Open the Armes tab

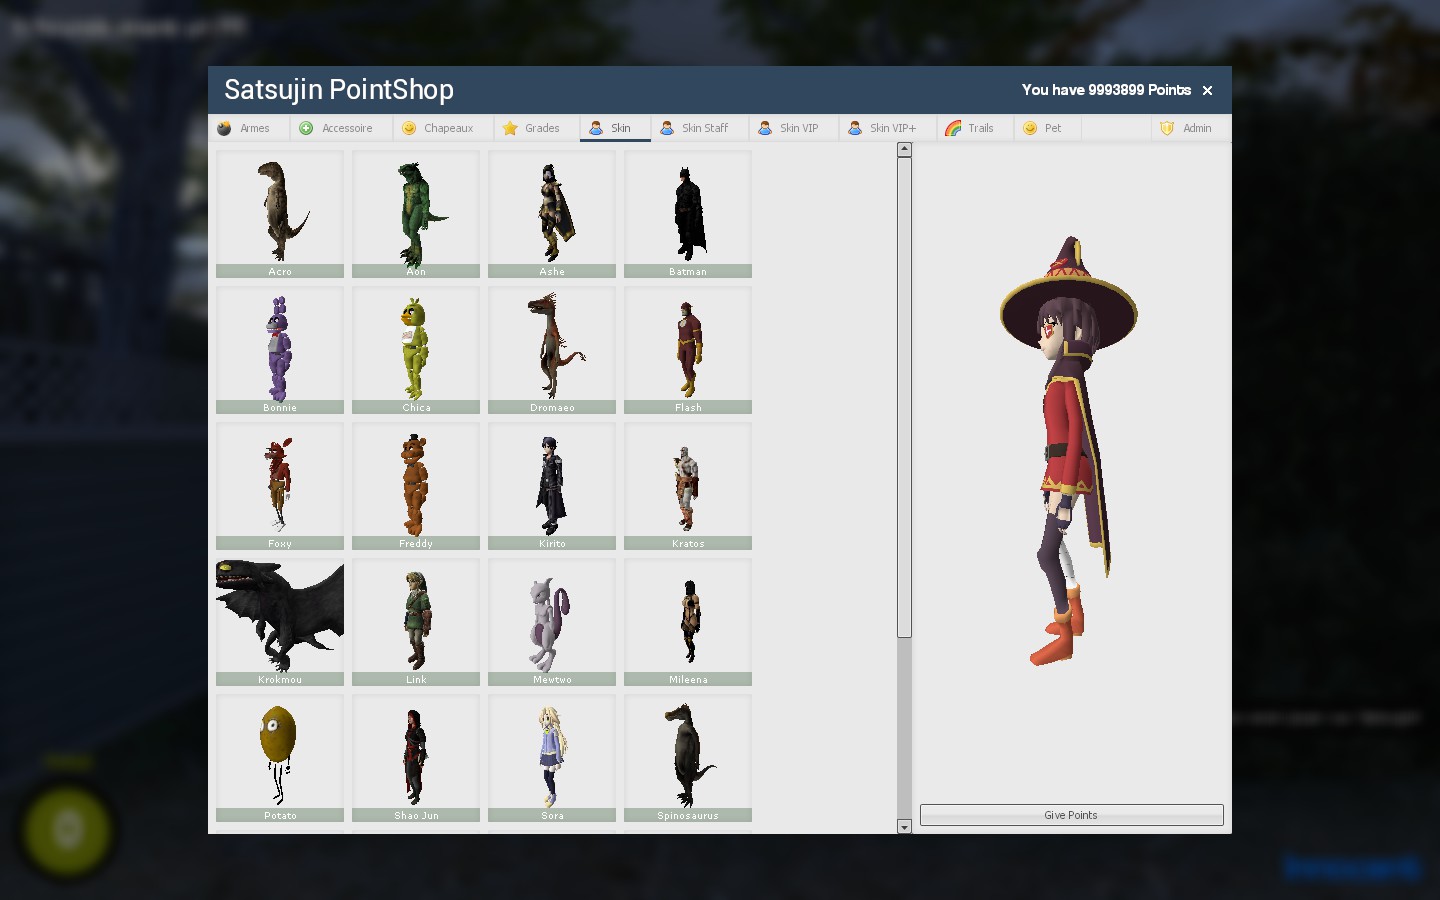249,128
